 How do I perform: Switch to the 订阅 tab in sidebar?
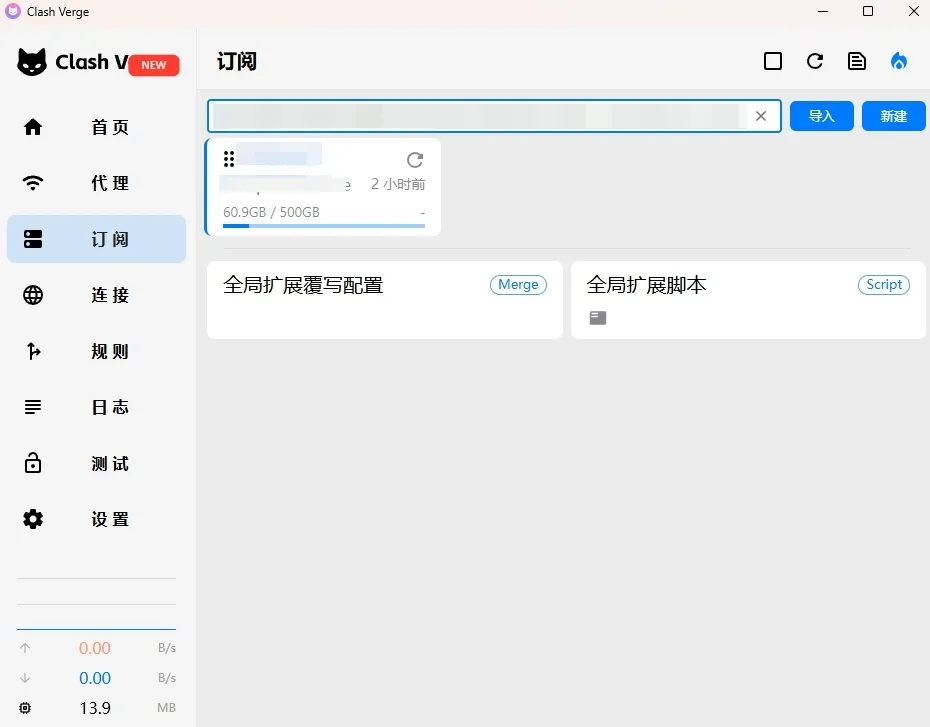click(96, 239)
